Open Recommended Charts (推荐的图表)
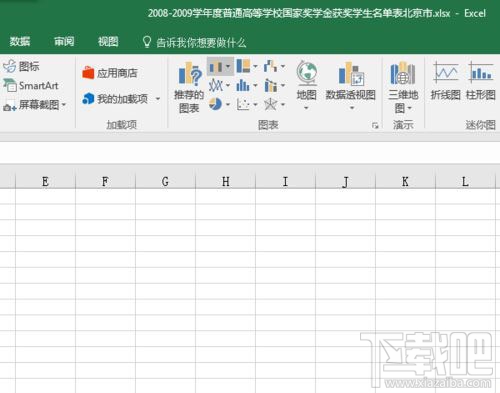 [x=189, y=87]
